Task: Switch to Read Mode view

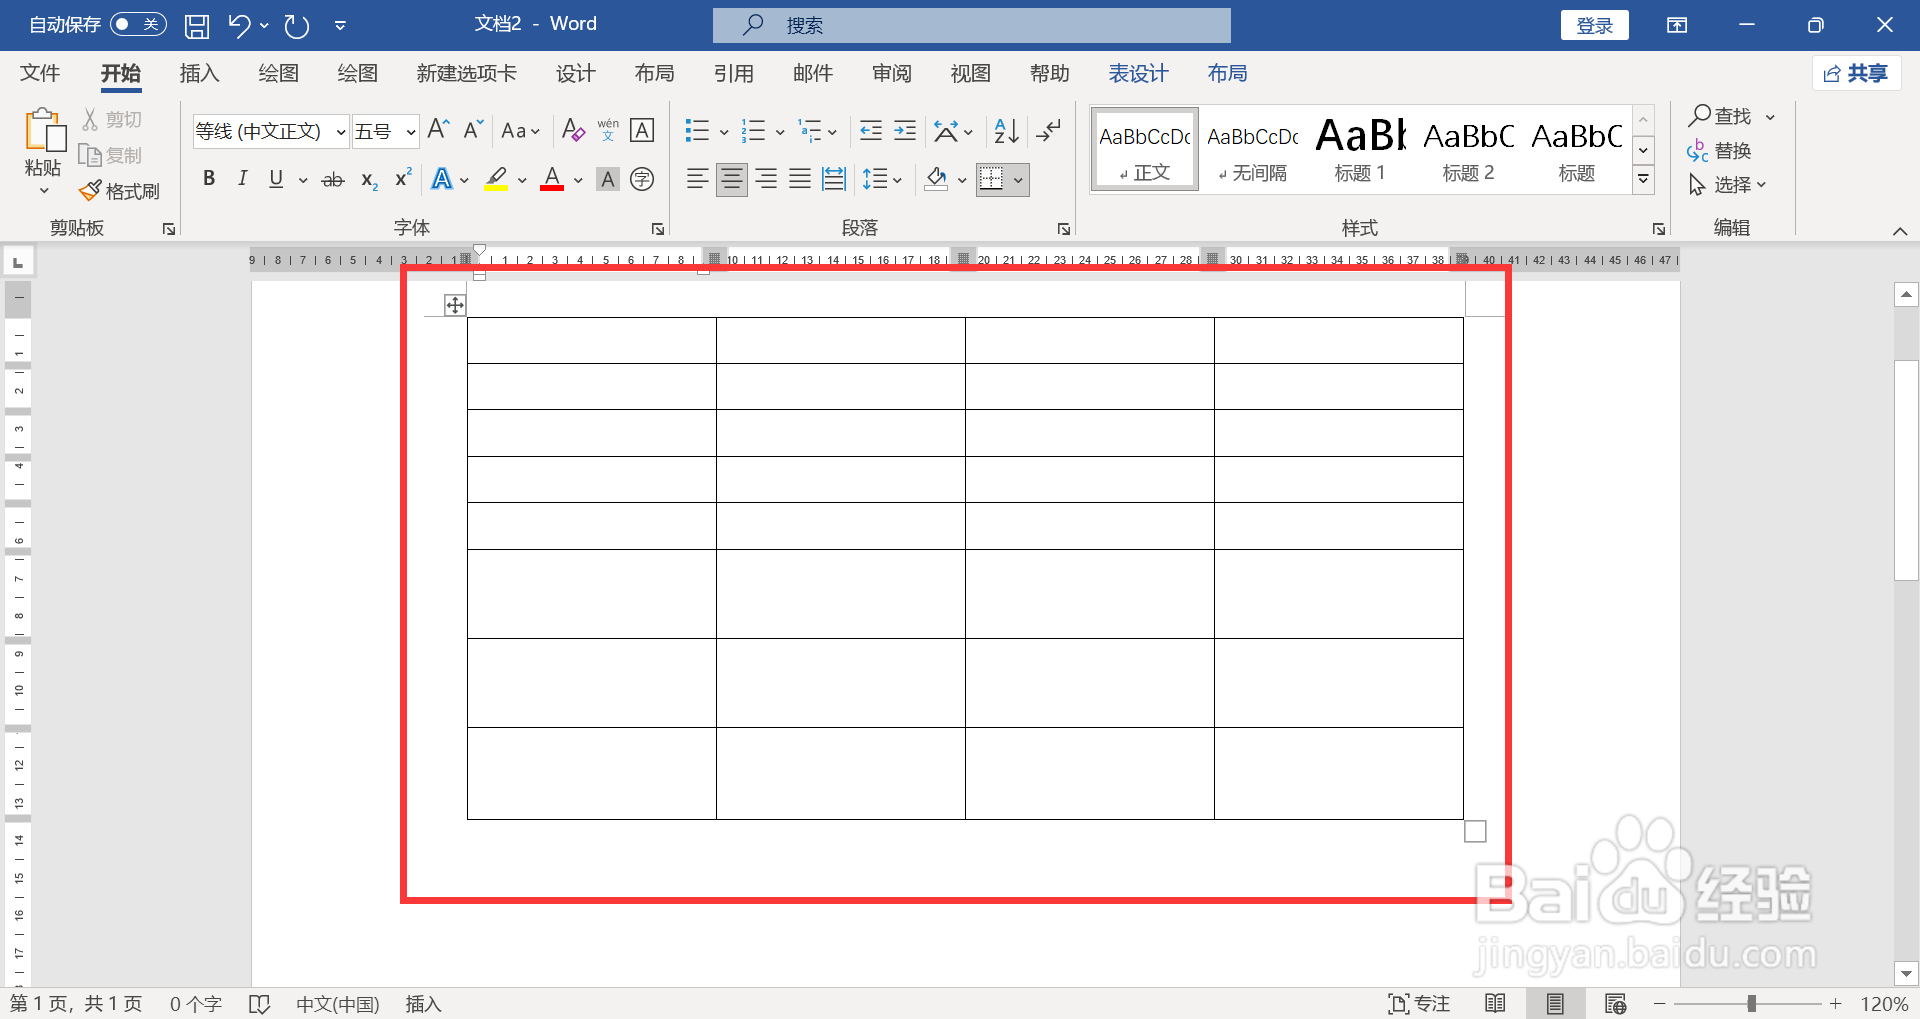Action: 1495,1003
